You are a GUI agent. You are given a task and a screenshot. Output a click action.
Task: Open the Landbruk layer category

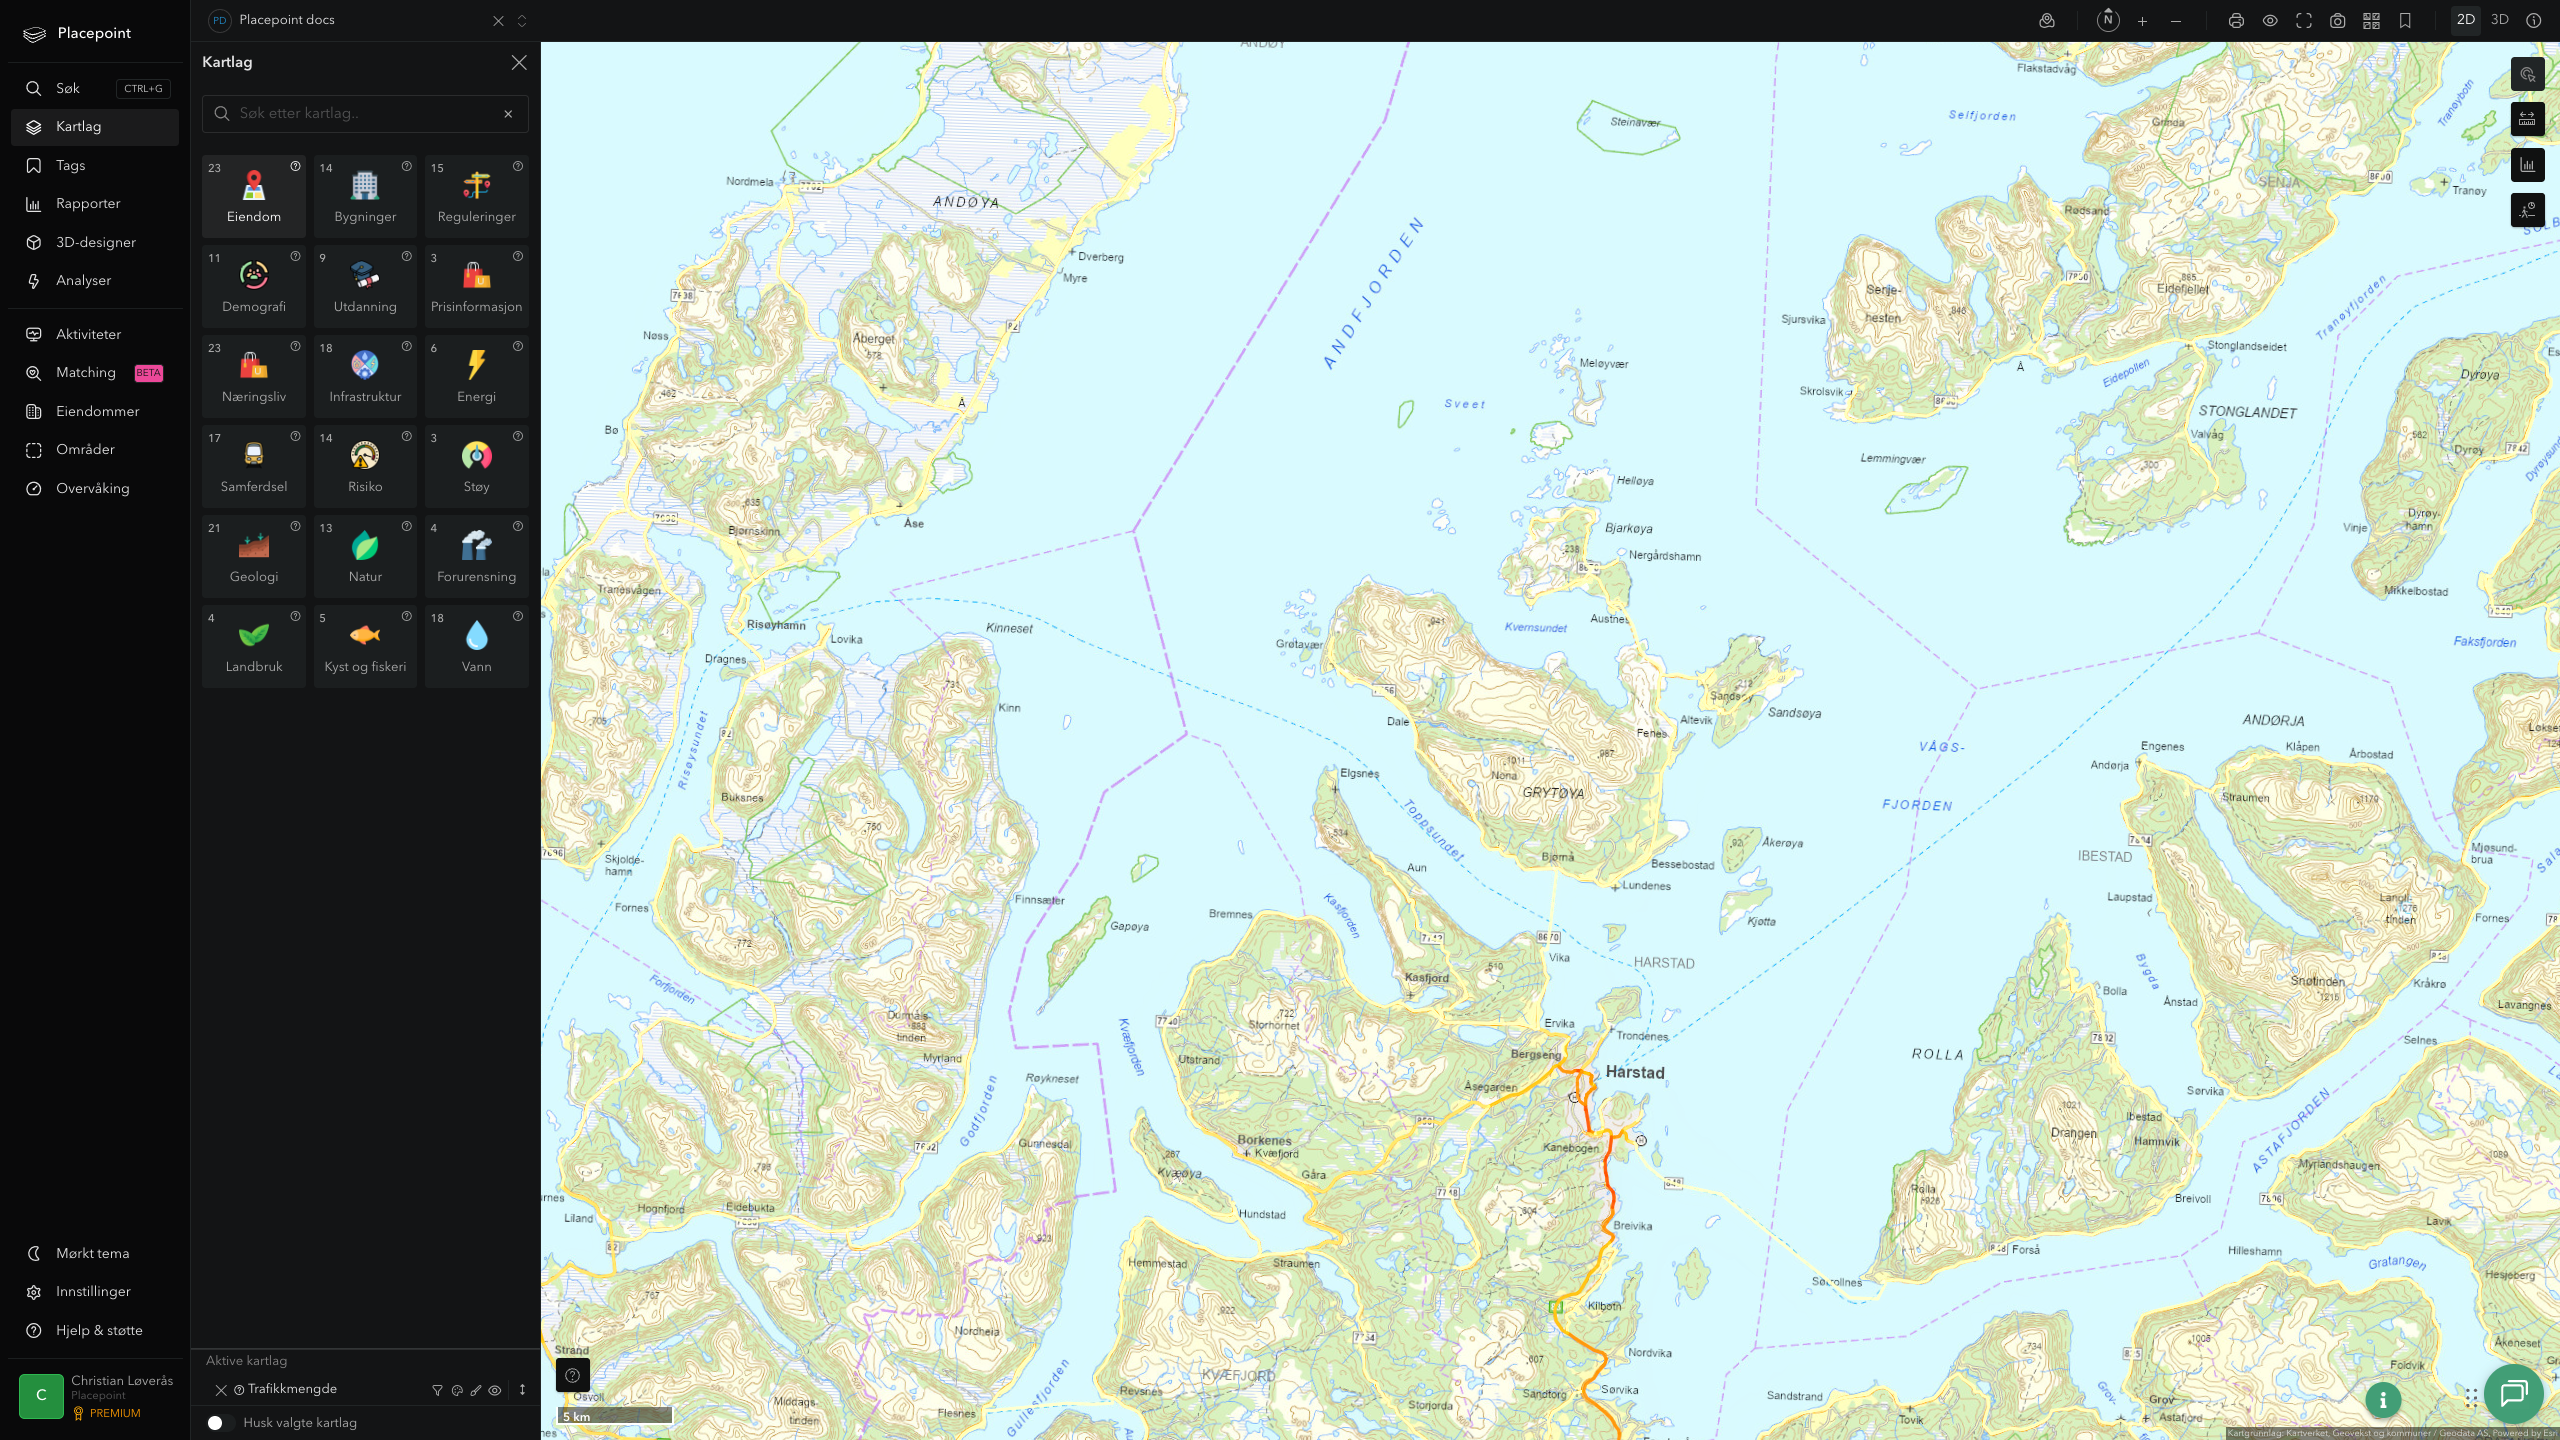254,646
